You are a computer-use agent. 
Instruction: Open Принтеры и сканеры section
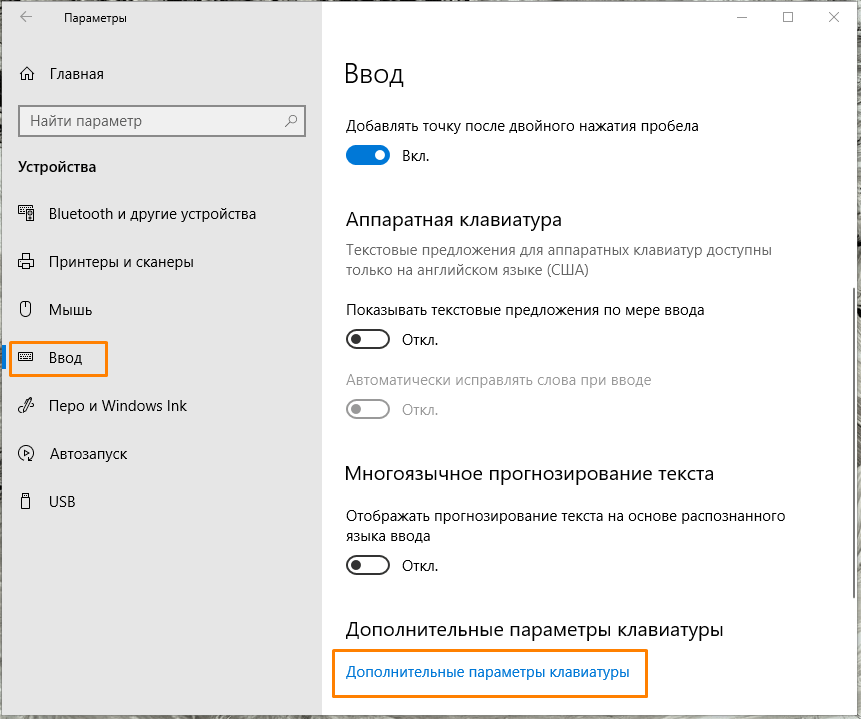click(121, 262)
